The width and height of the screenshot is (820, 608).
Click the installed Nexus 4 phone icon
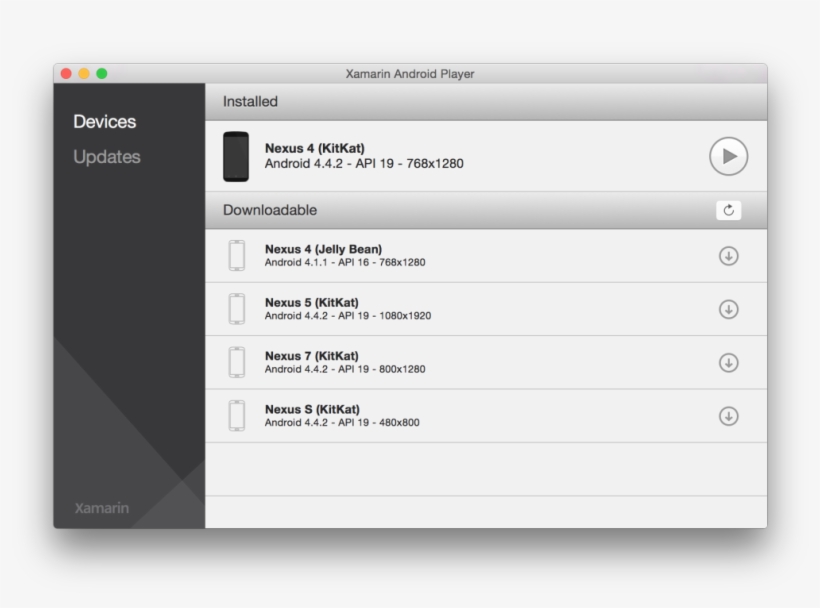click(238, 156)
